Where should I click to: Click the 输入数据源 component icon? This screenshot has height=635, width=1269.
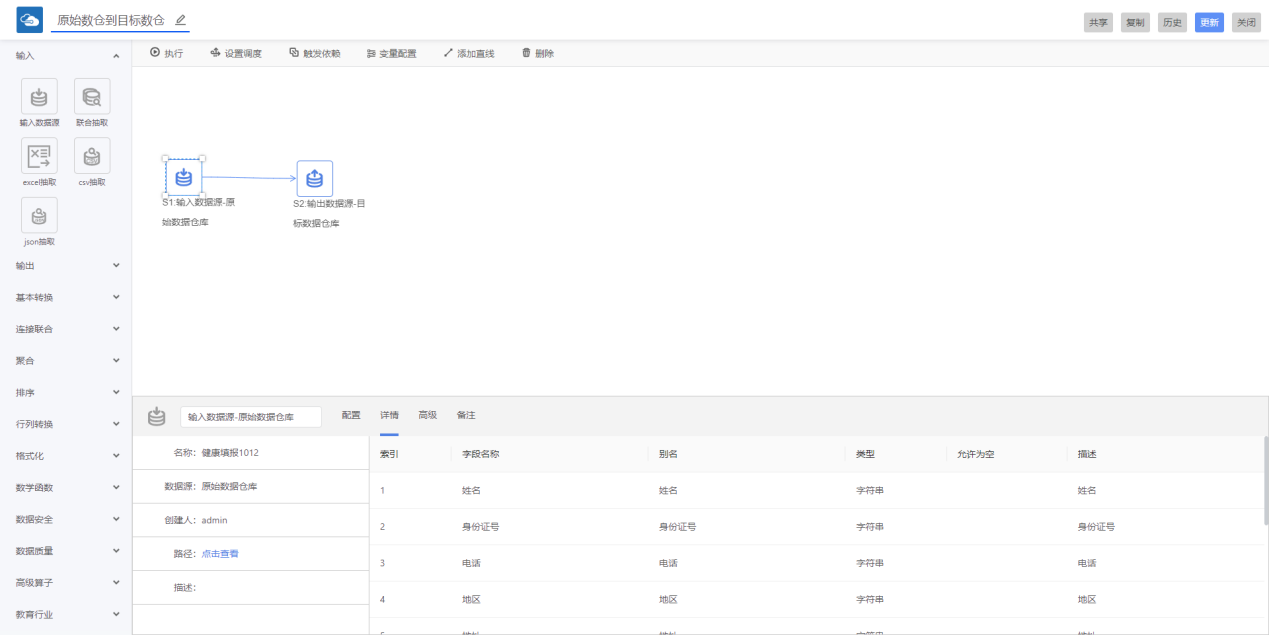click(39, 97)
